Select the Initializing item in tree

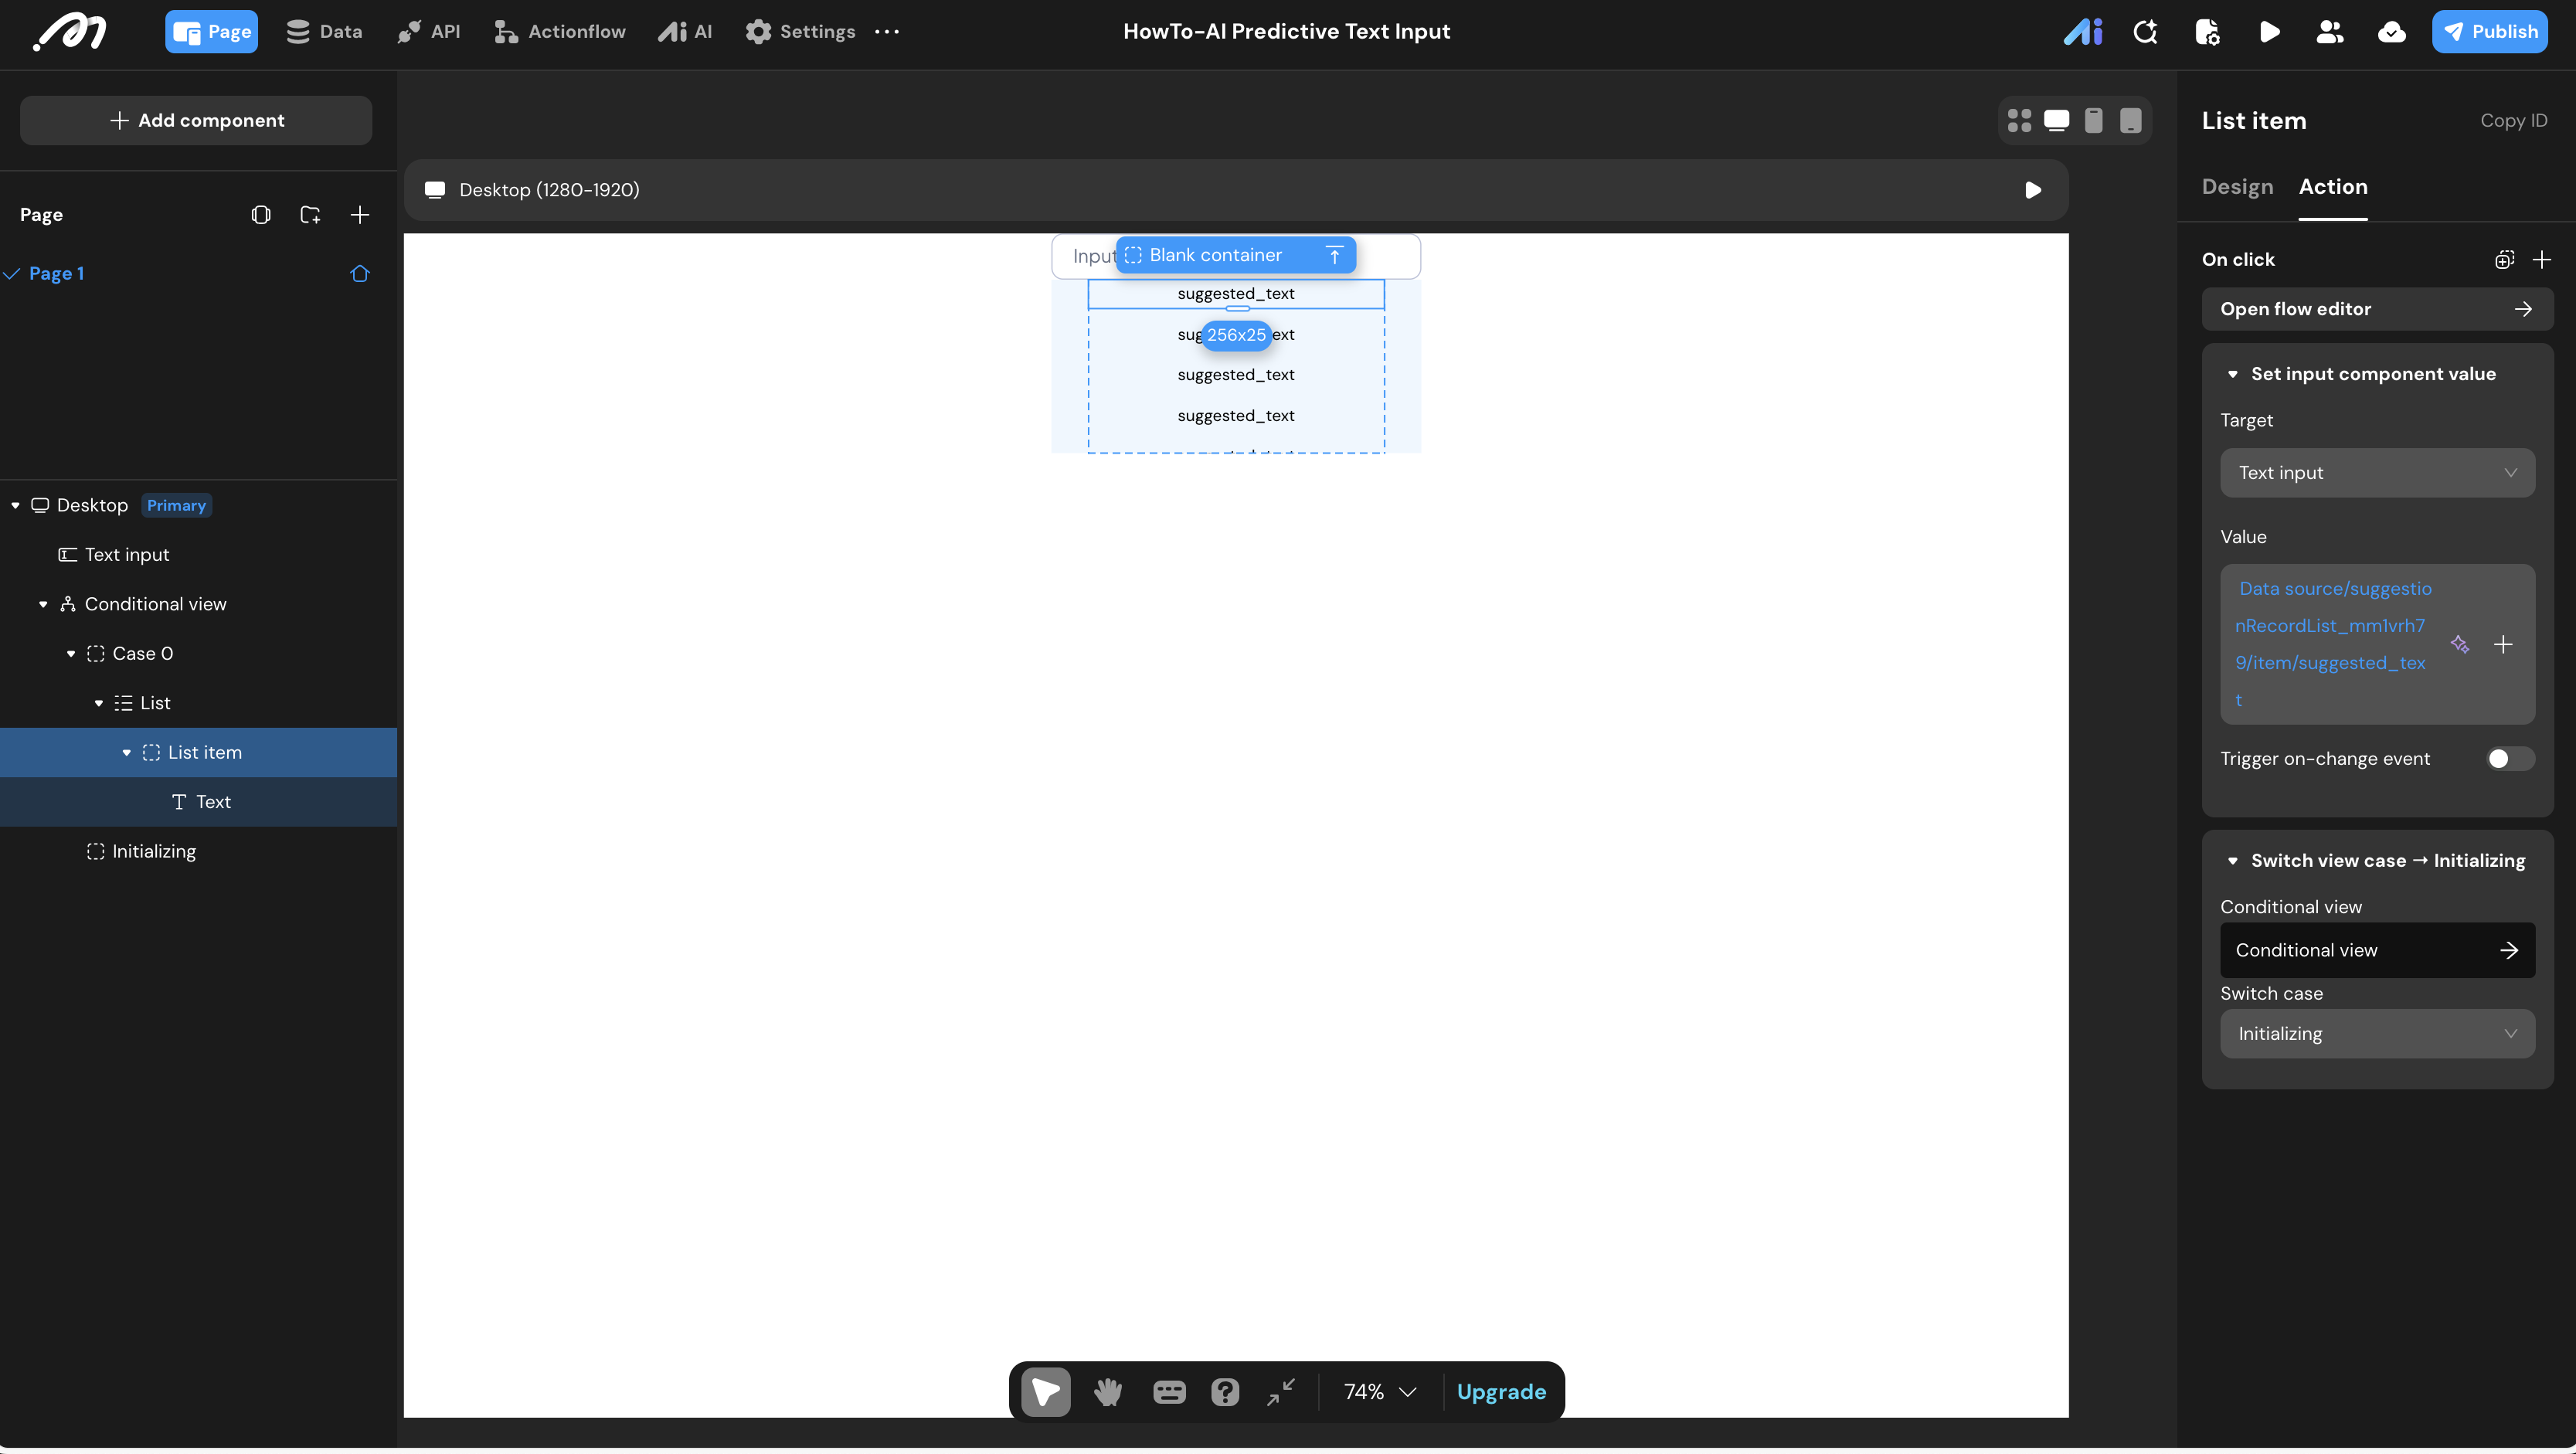154,851
